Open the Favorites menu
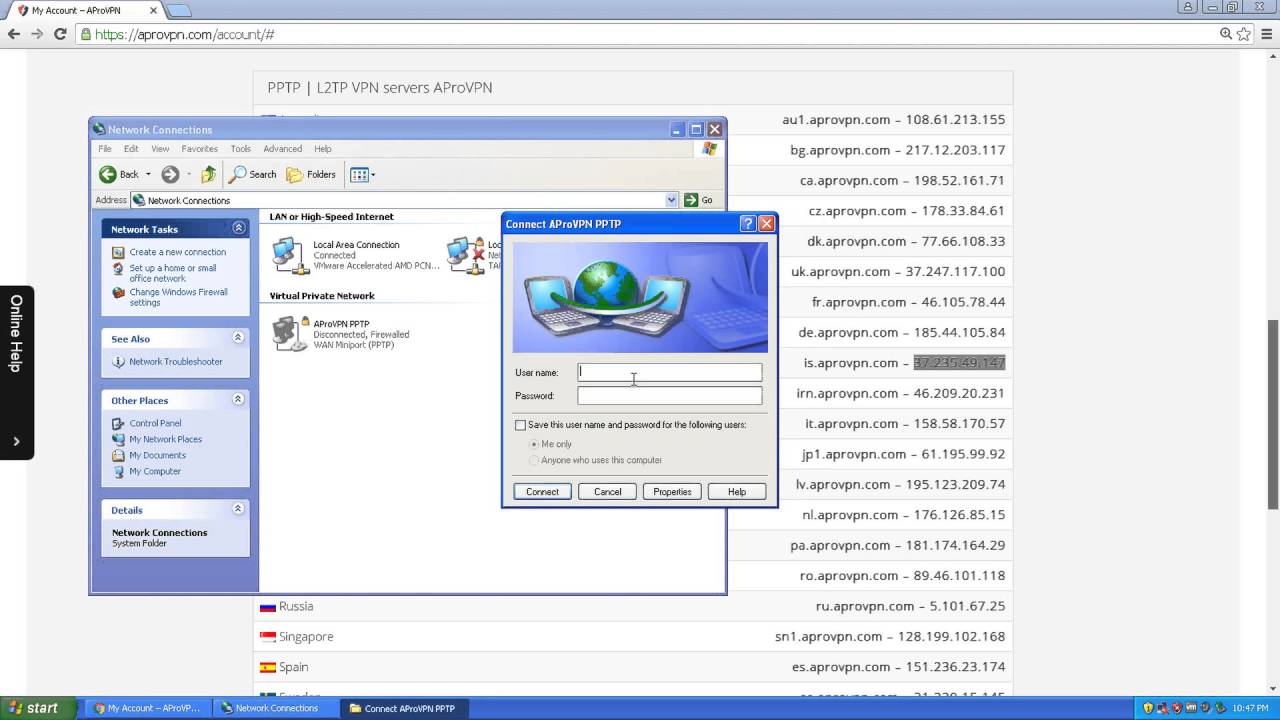 click(200, 149)
